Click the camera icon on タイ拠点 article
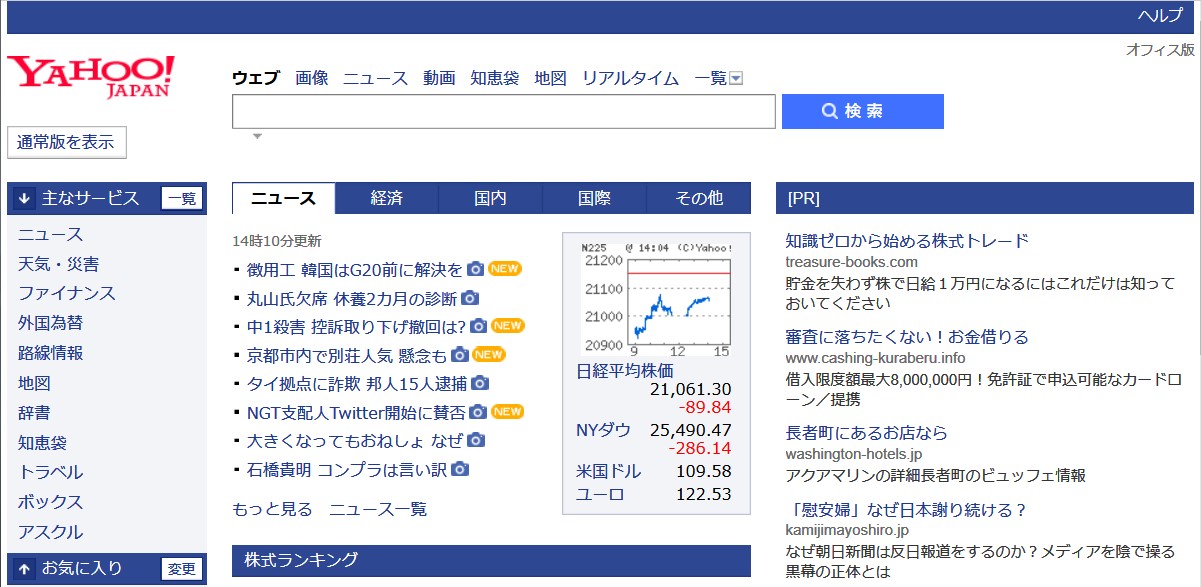 click(x=482, y=382)
